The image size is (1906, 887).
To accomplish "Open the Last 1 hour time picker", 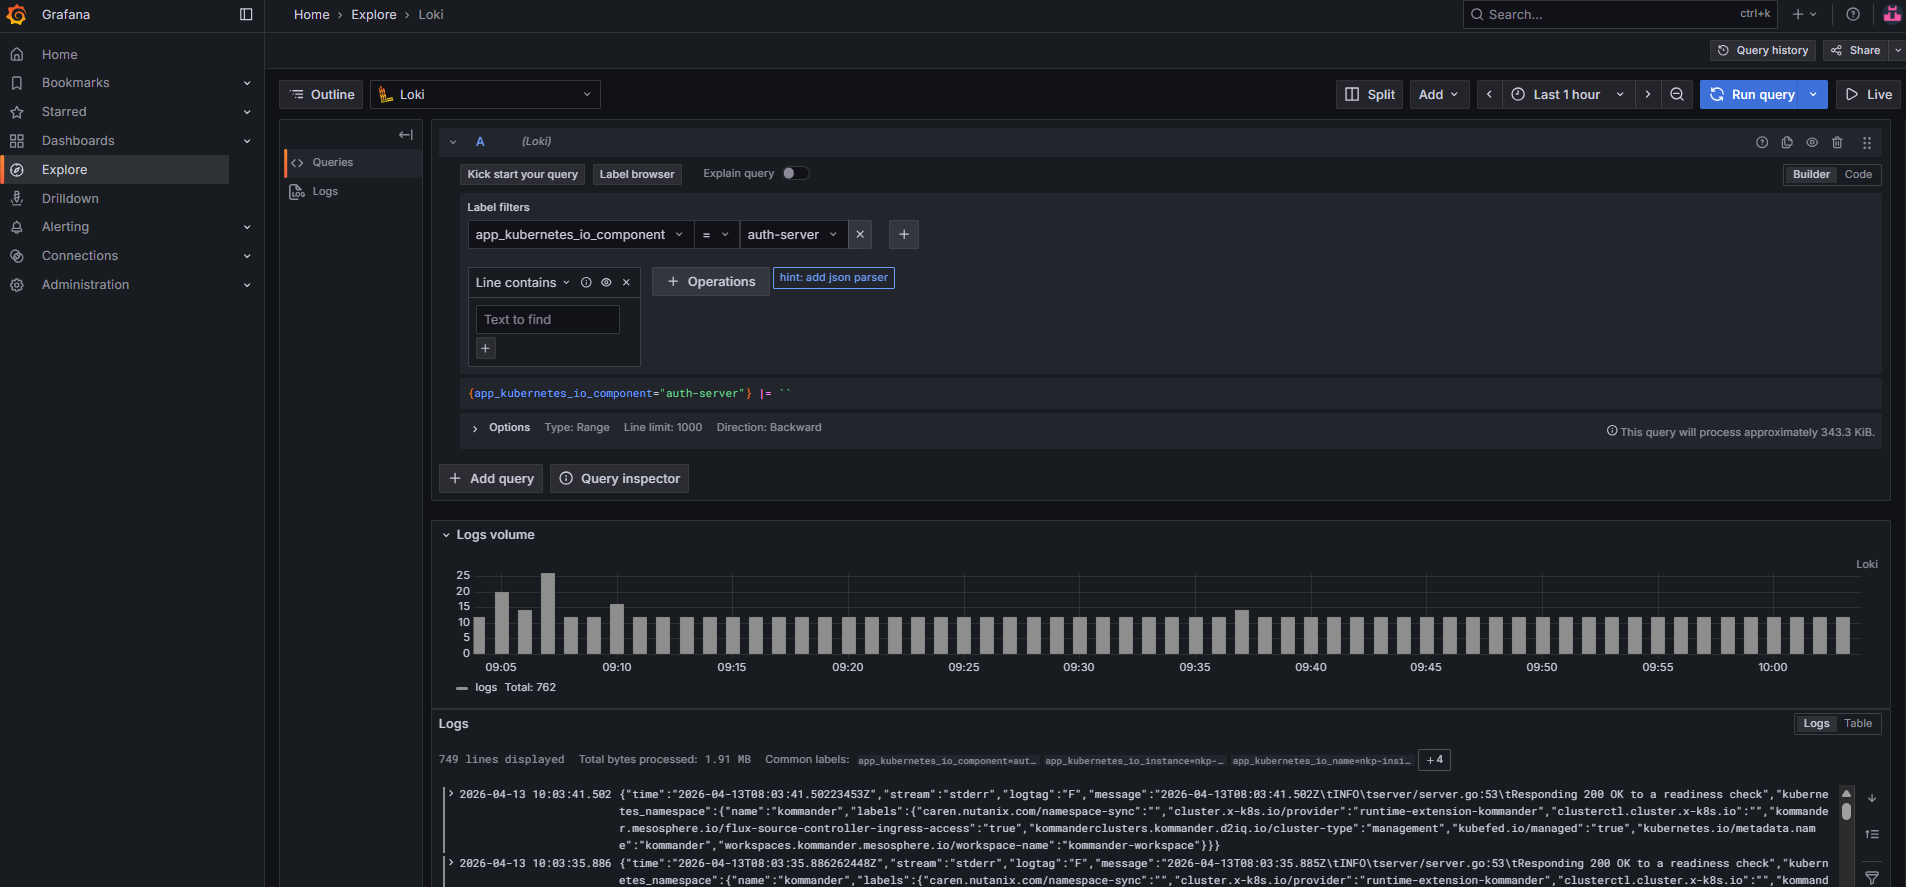I will coord(1568,94).
